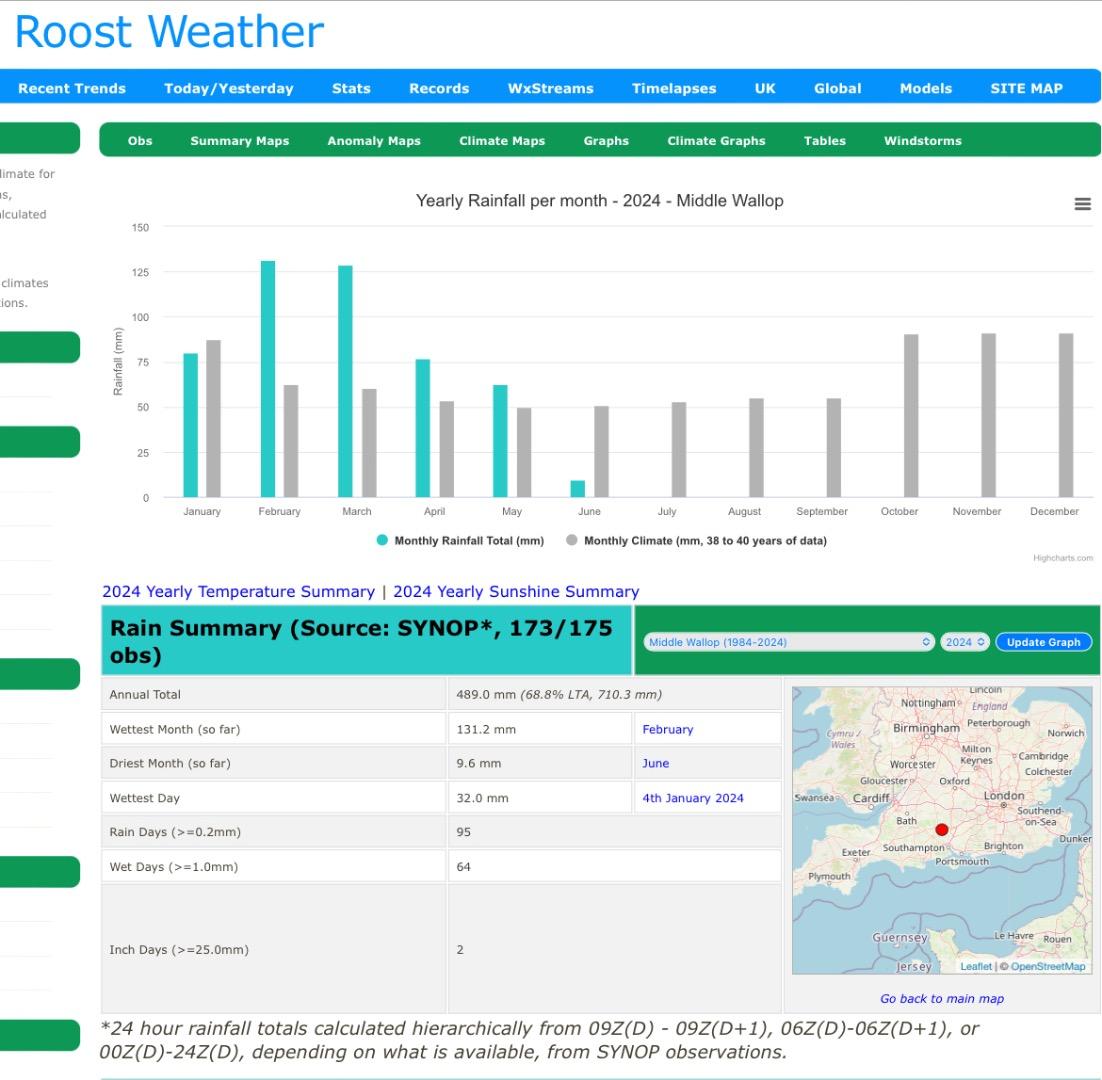Click the red station marker on map
1102x1080 pixels.
tap(941, 830)
